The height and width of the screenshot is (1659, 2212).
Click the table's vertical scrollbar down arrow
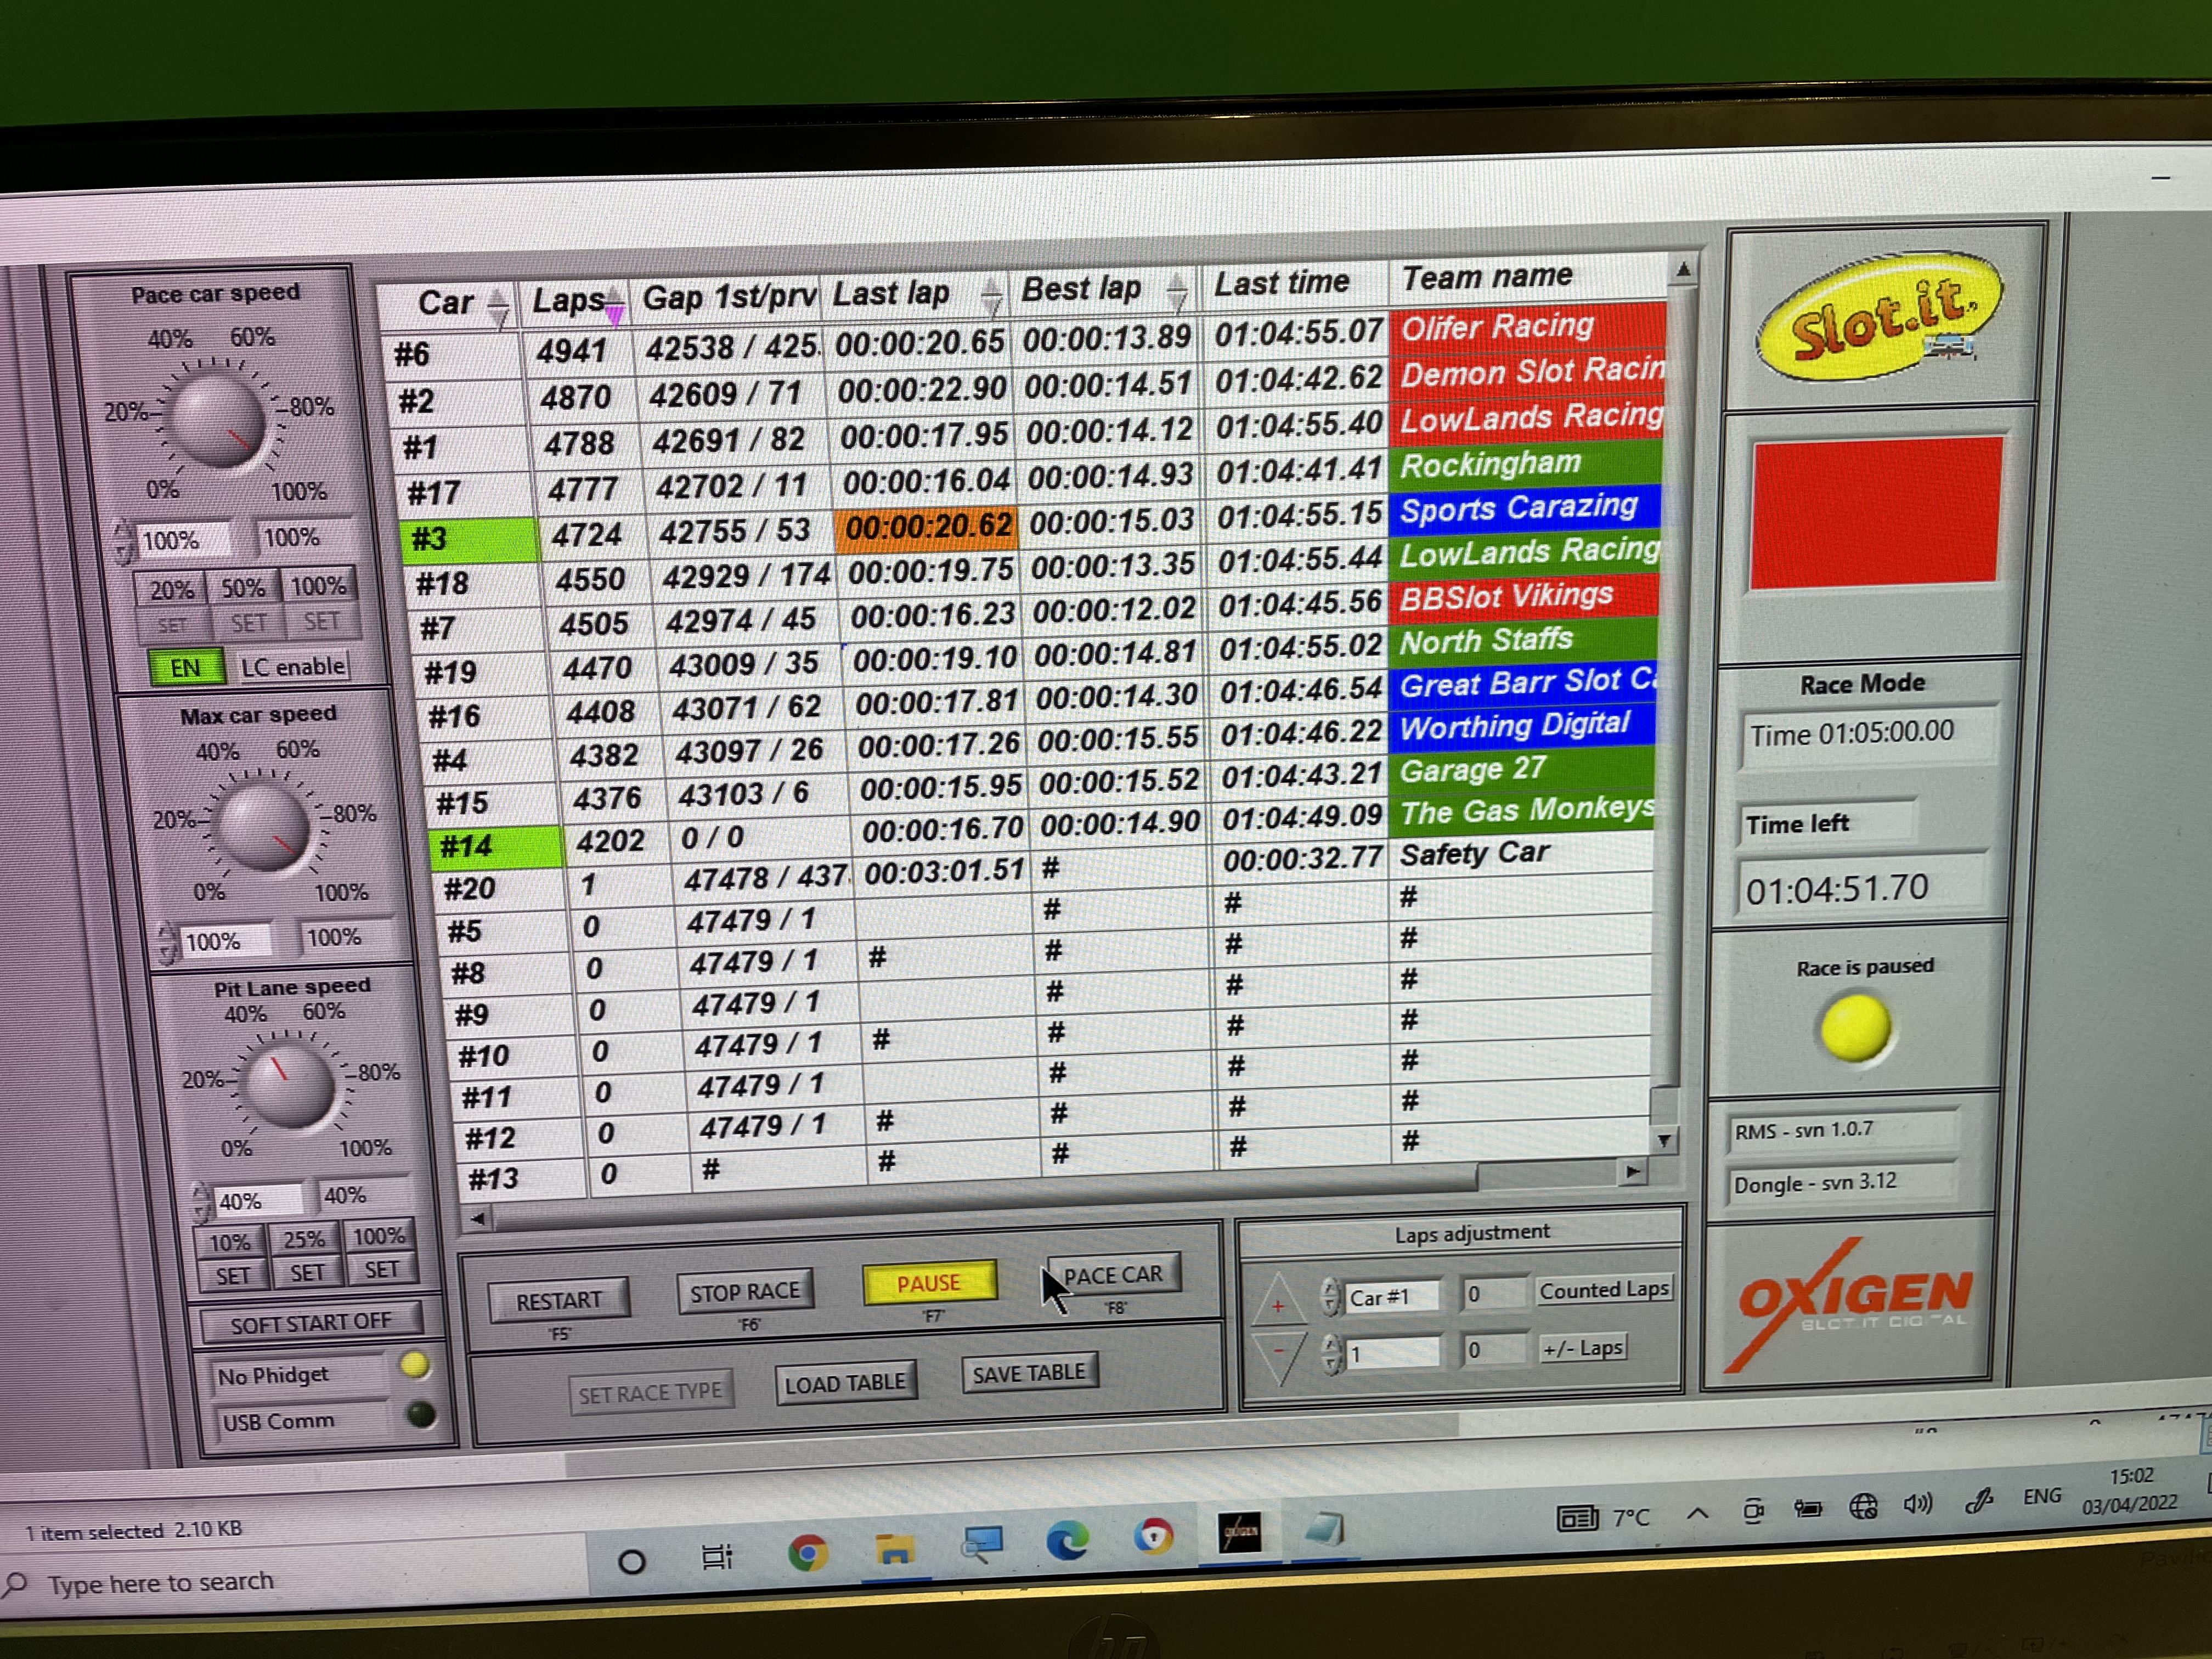click(1664, 1139)
